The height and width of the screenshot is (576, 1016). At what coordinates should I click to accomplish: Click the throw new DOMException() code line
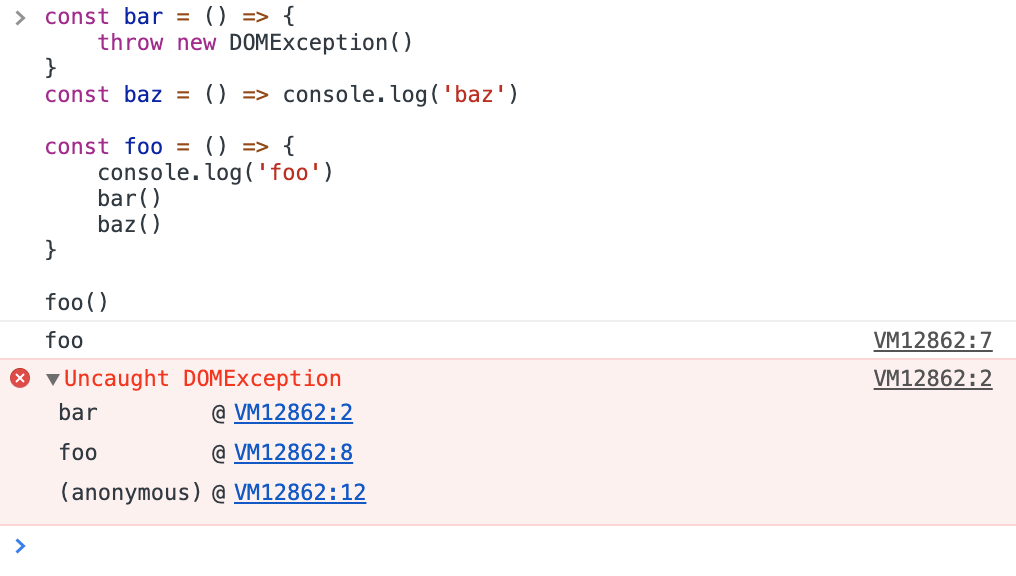click(x=255, y=42)
